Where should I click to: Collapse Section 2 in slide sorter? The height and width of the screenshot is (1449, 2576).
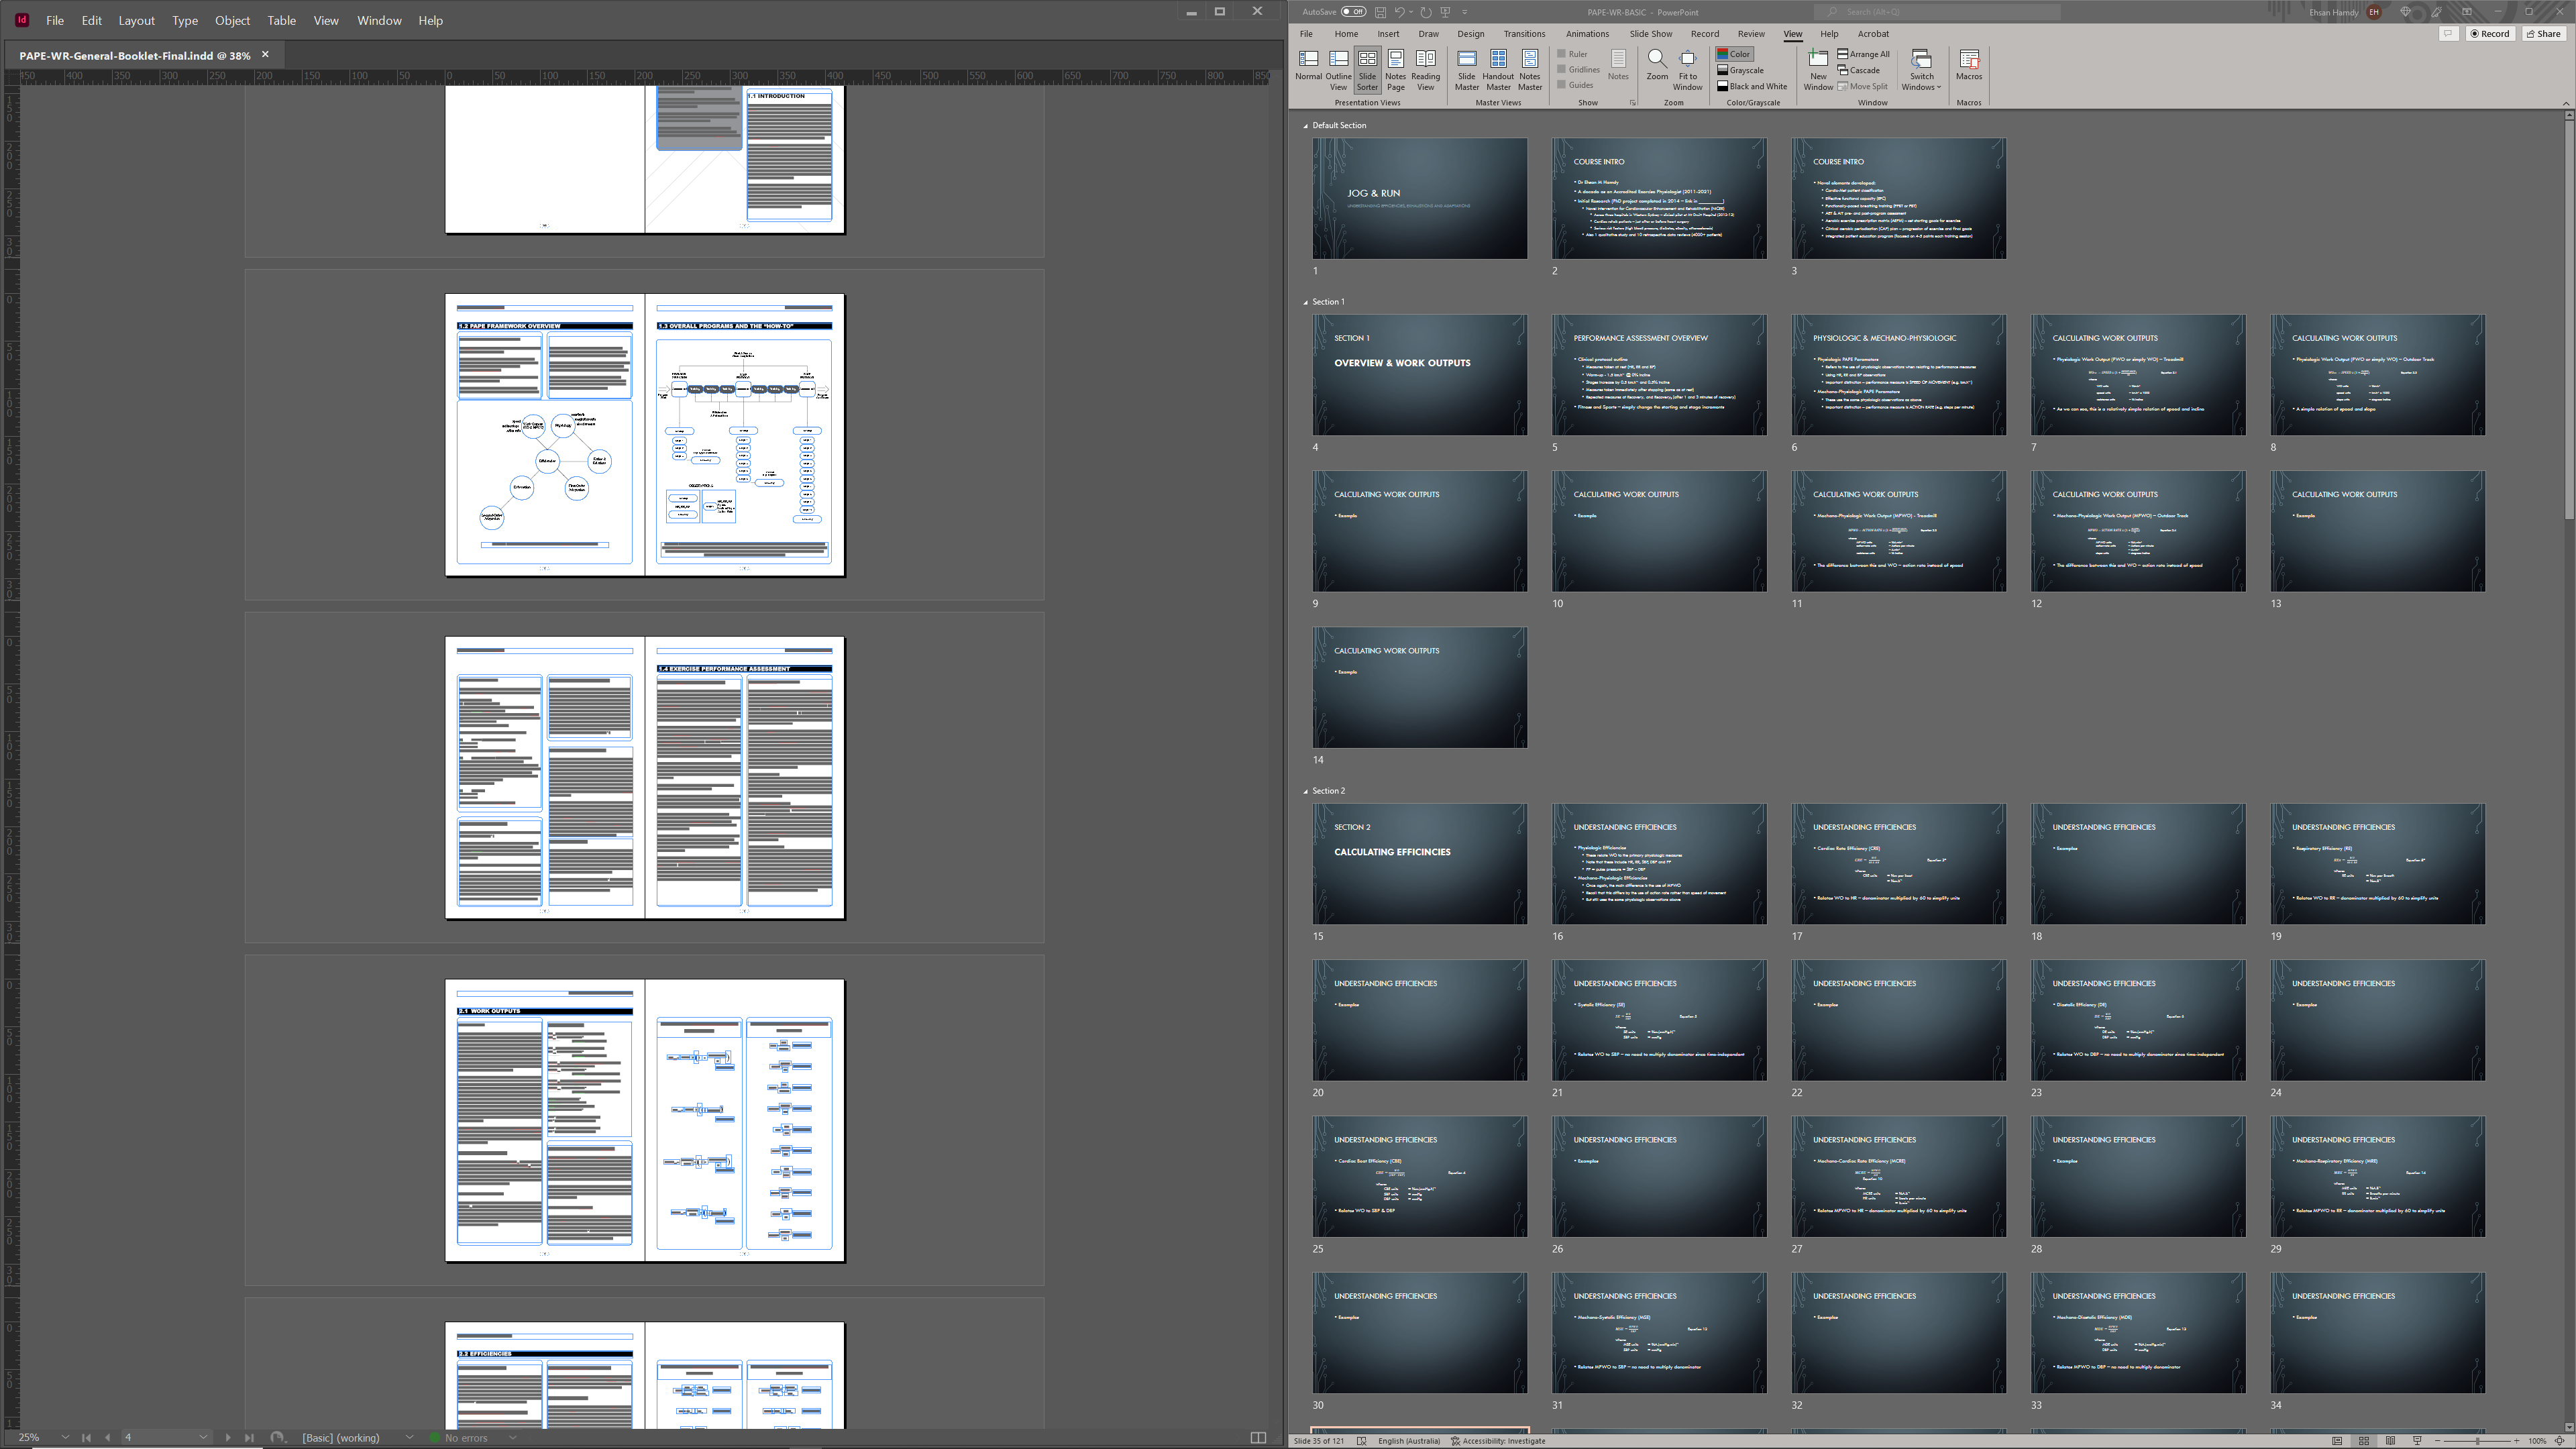[x=1306, y=791]
